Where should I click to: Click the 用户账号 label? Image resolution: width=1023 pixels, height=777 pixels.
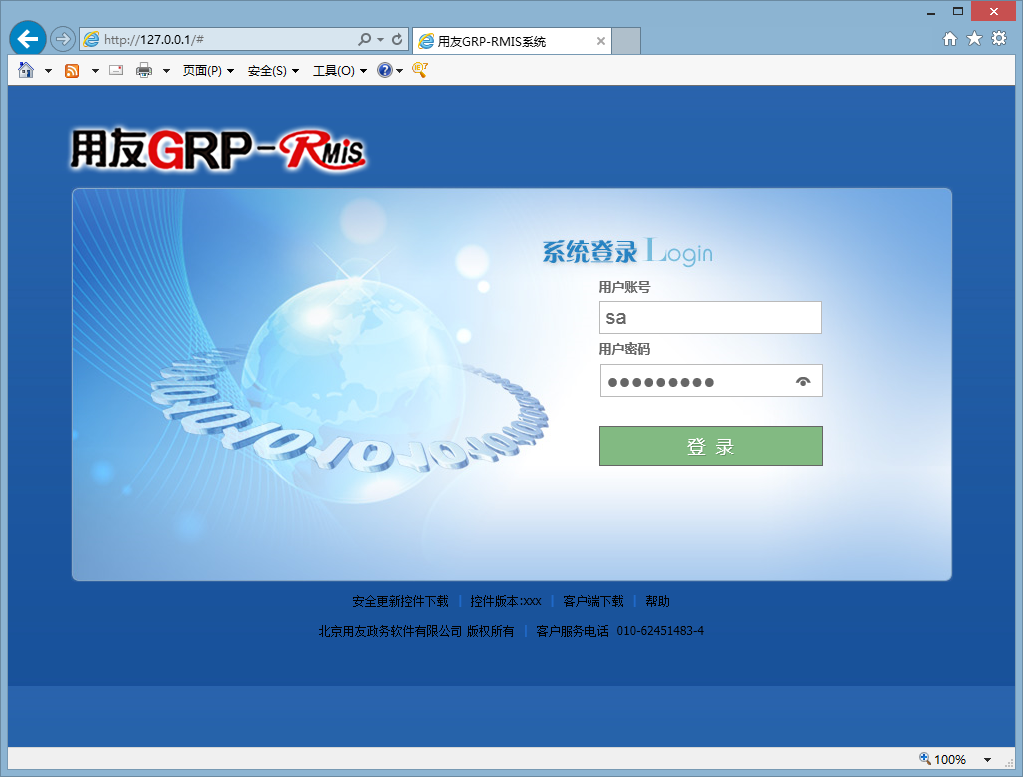tap(624, 287)
